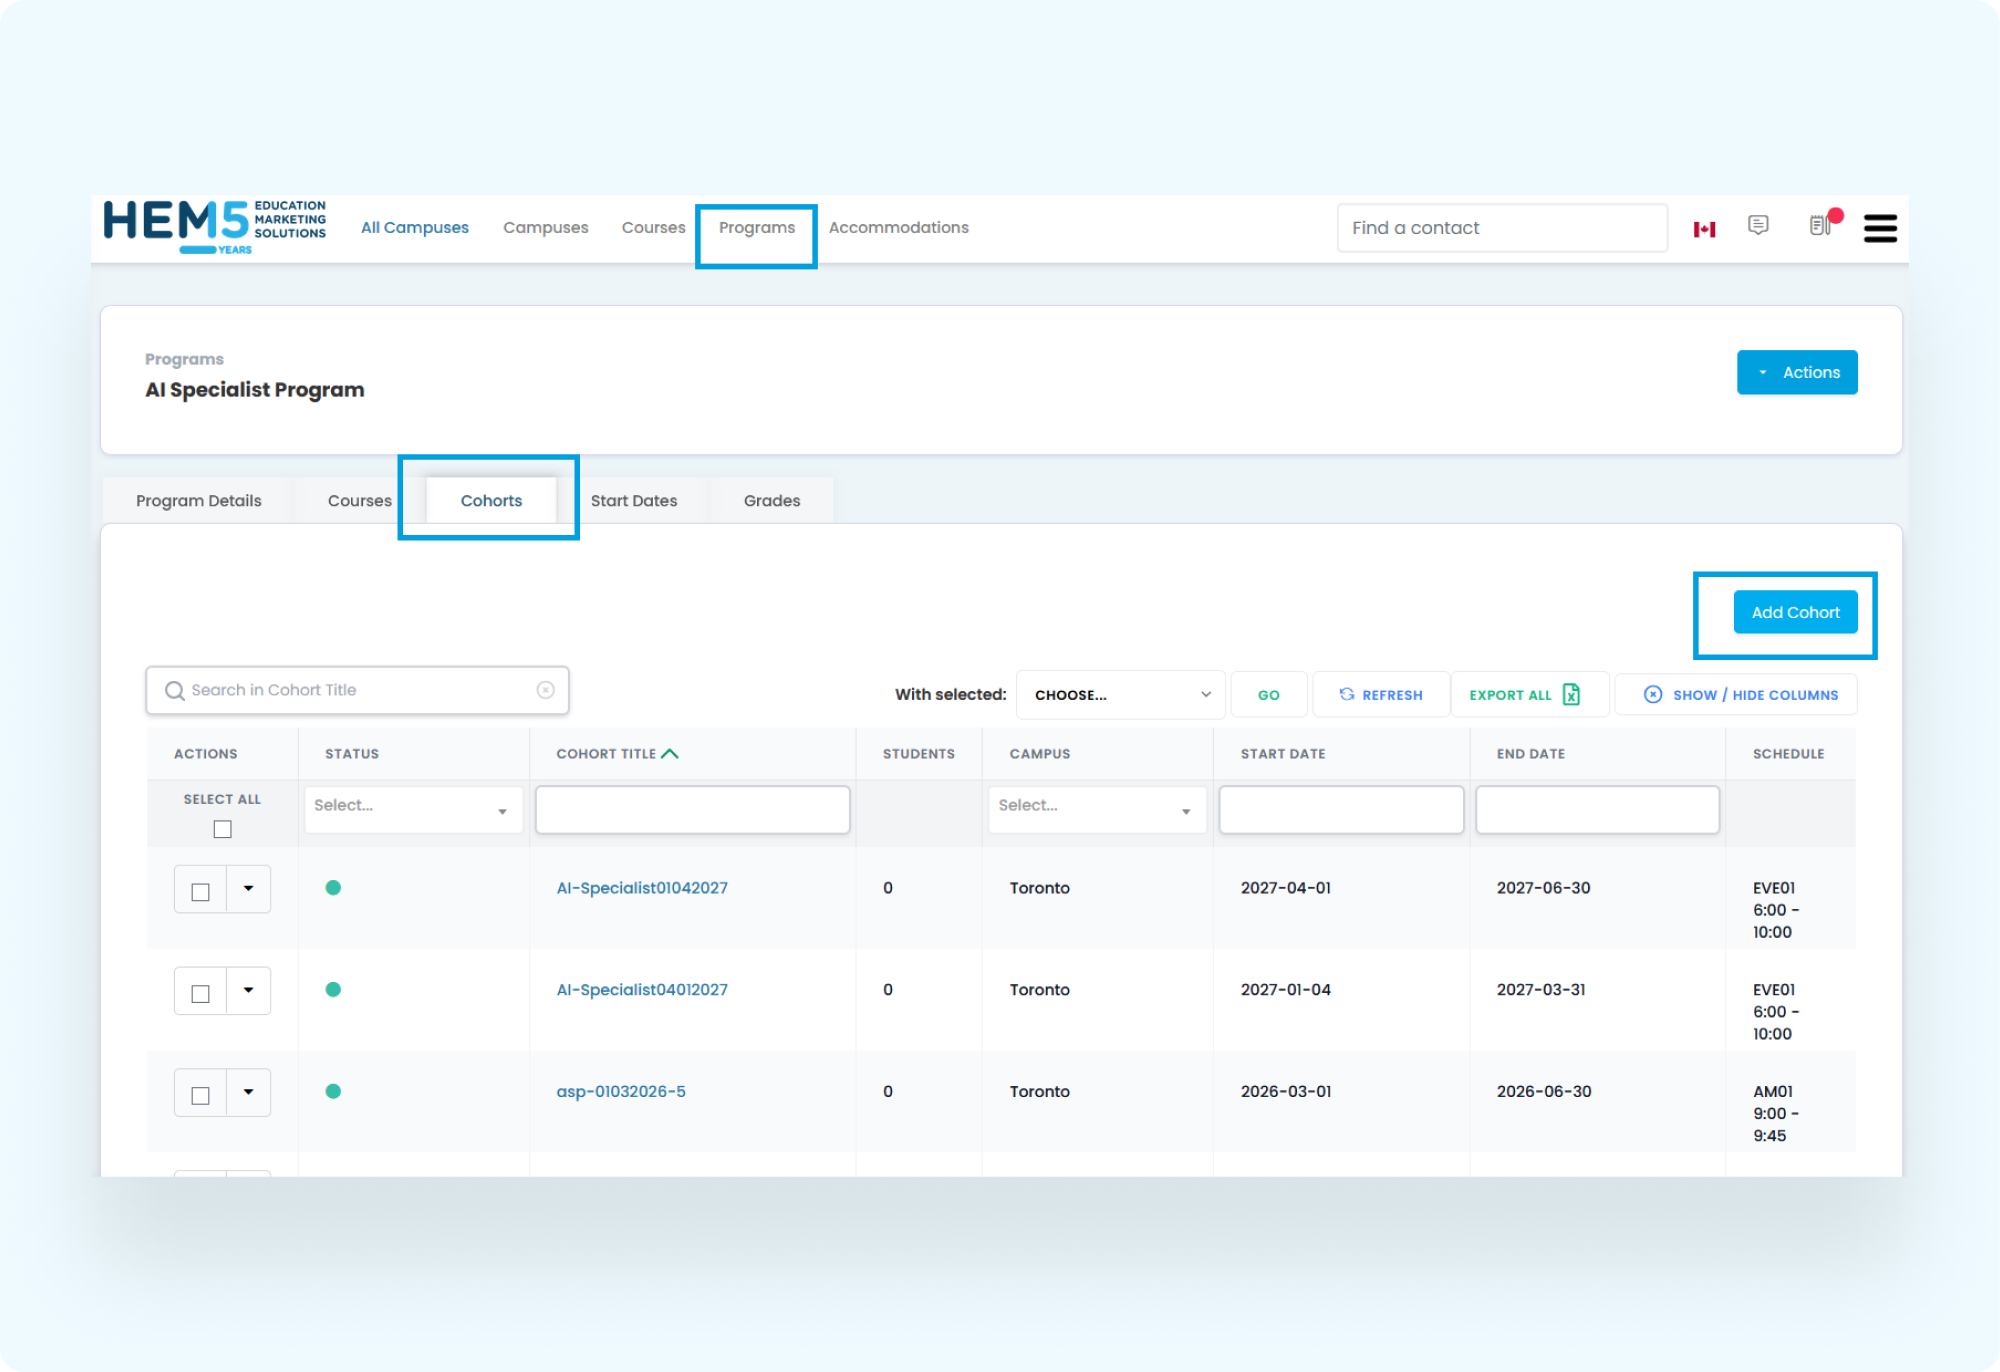Toggle the Select All checkbox
Viewport: 2000px width, 1372px height.
222,829
